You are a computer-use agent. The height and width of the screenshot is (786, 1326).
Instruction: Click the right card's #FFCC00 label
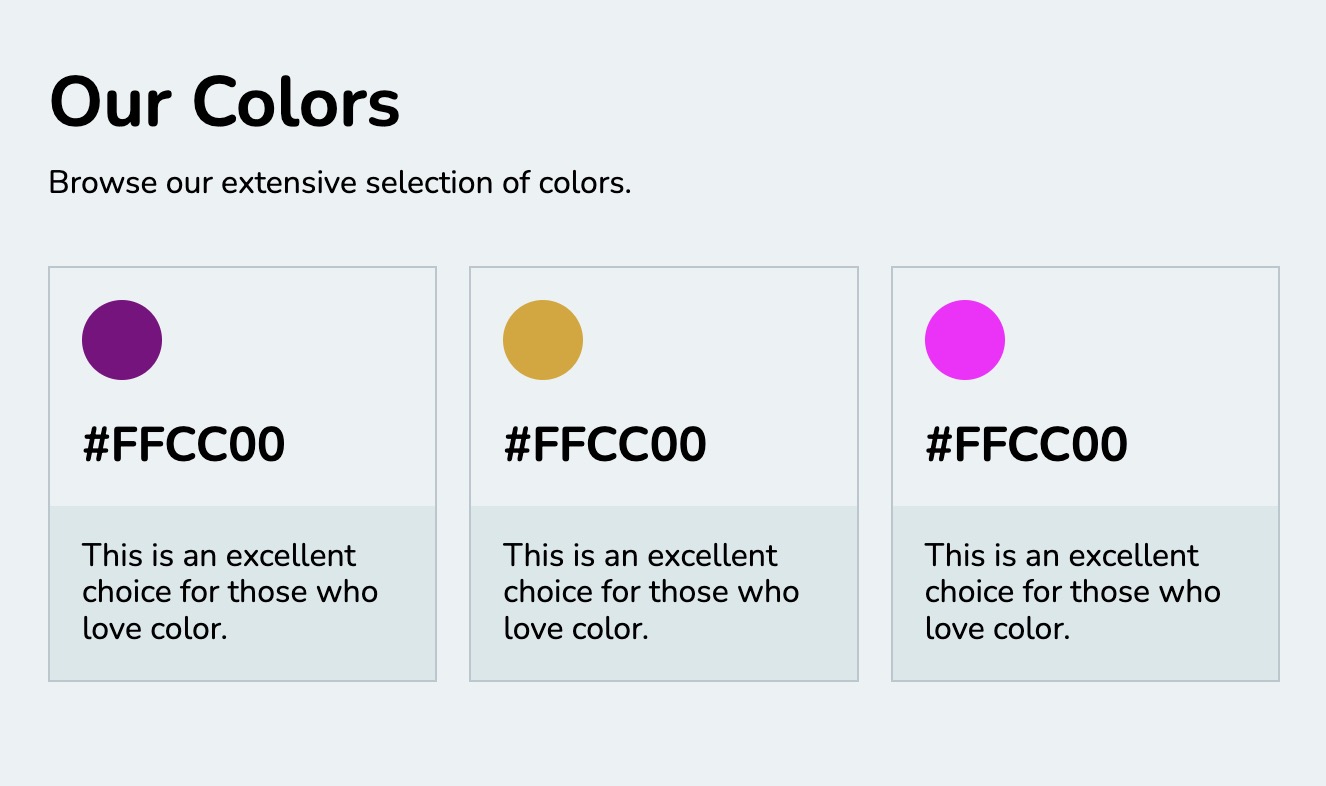click(1026, 443)
